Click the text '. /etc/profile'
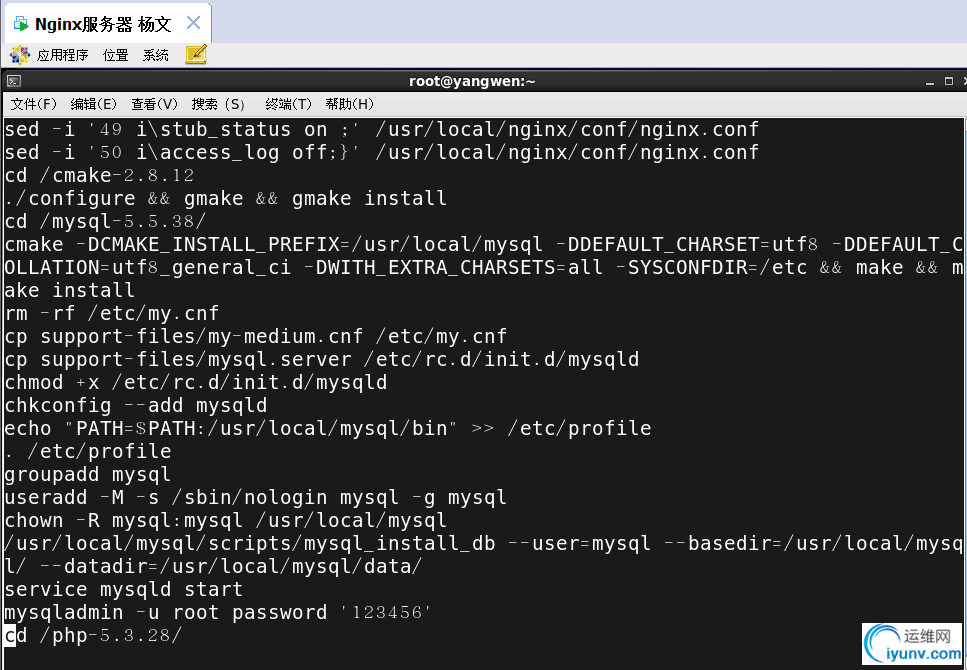This screenshot has width=967, height=670. point(88,452)
